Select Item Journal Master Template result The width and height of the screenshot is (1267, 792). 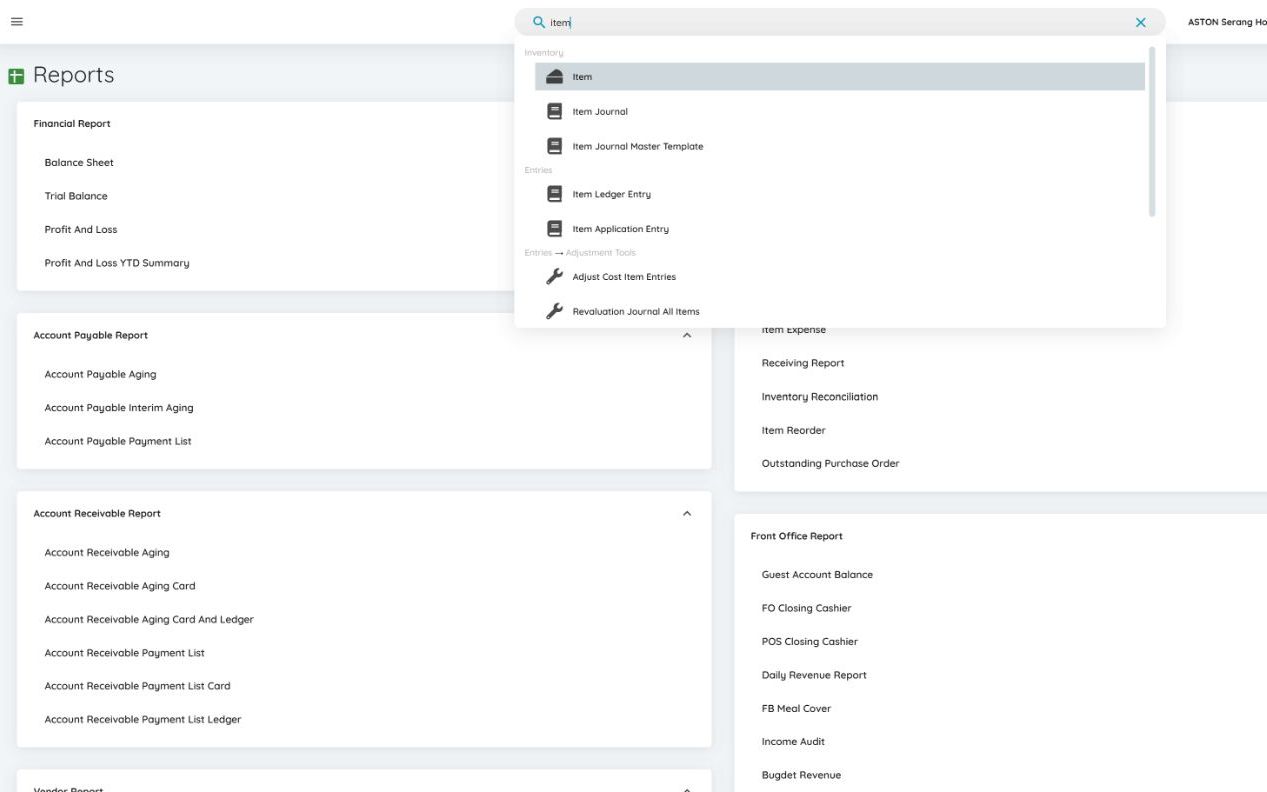tap(637, 147)
